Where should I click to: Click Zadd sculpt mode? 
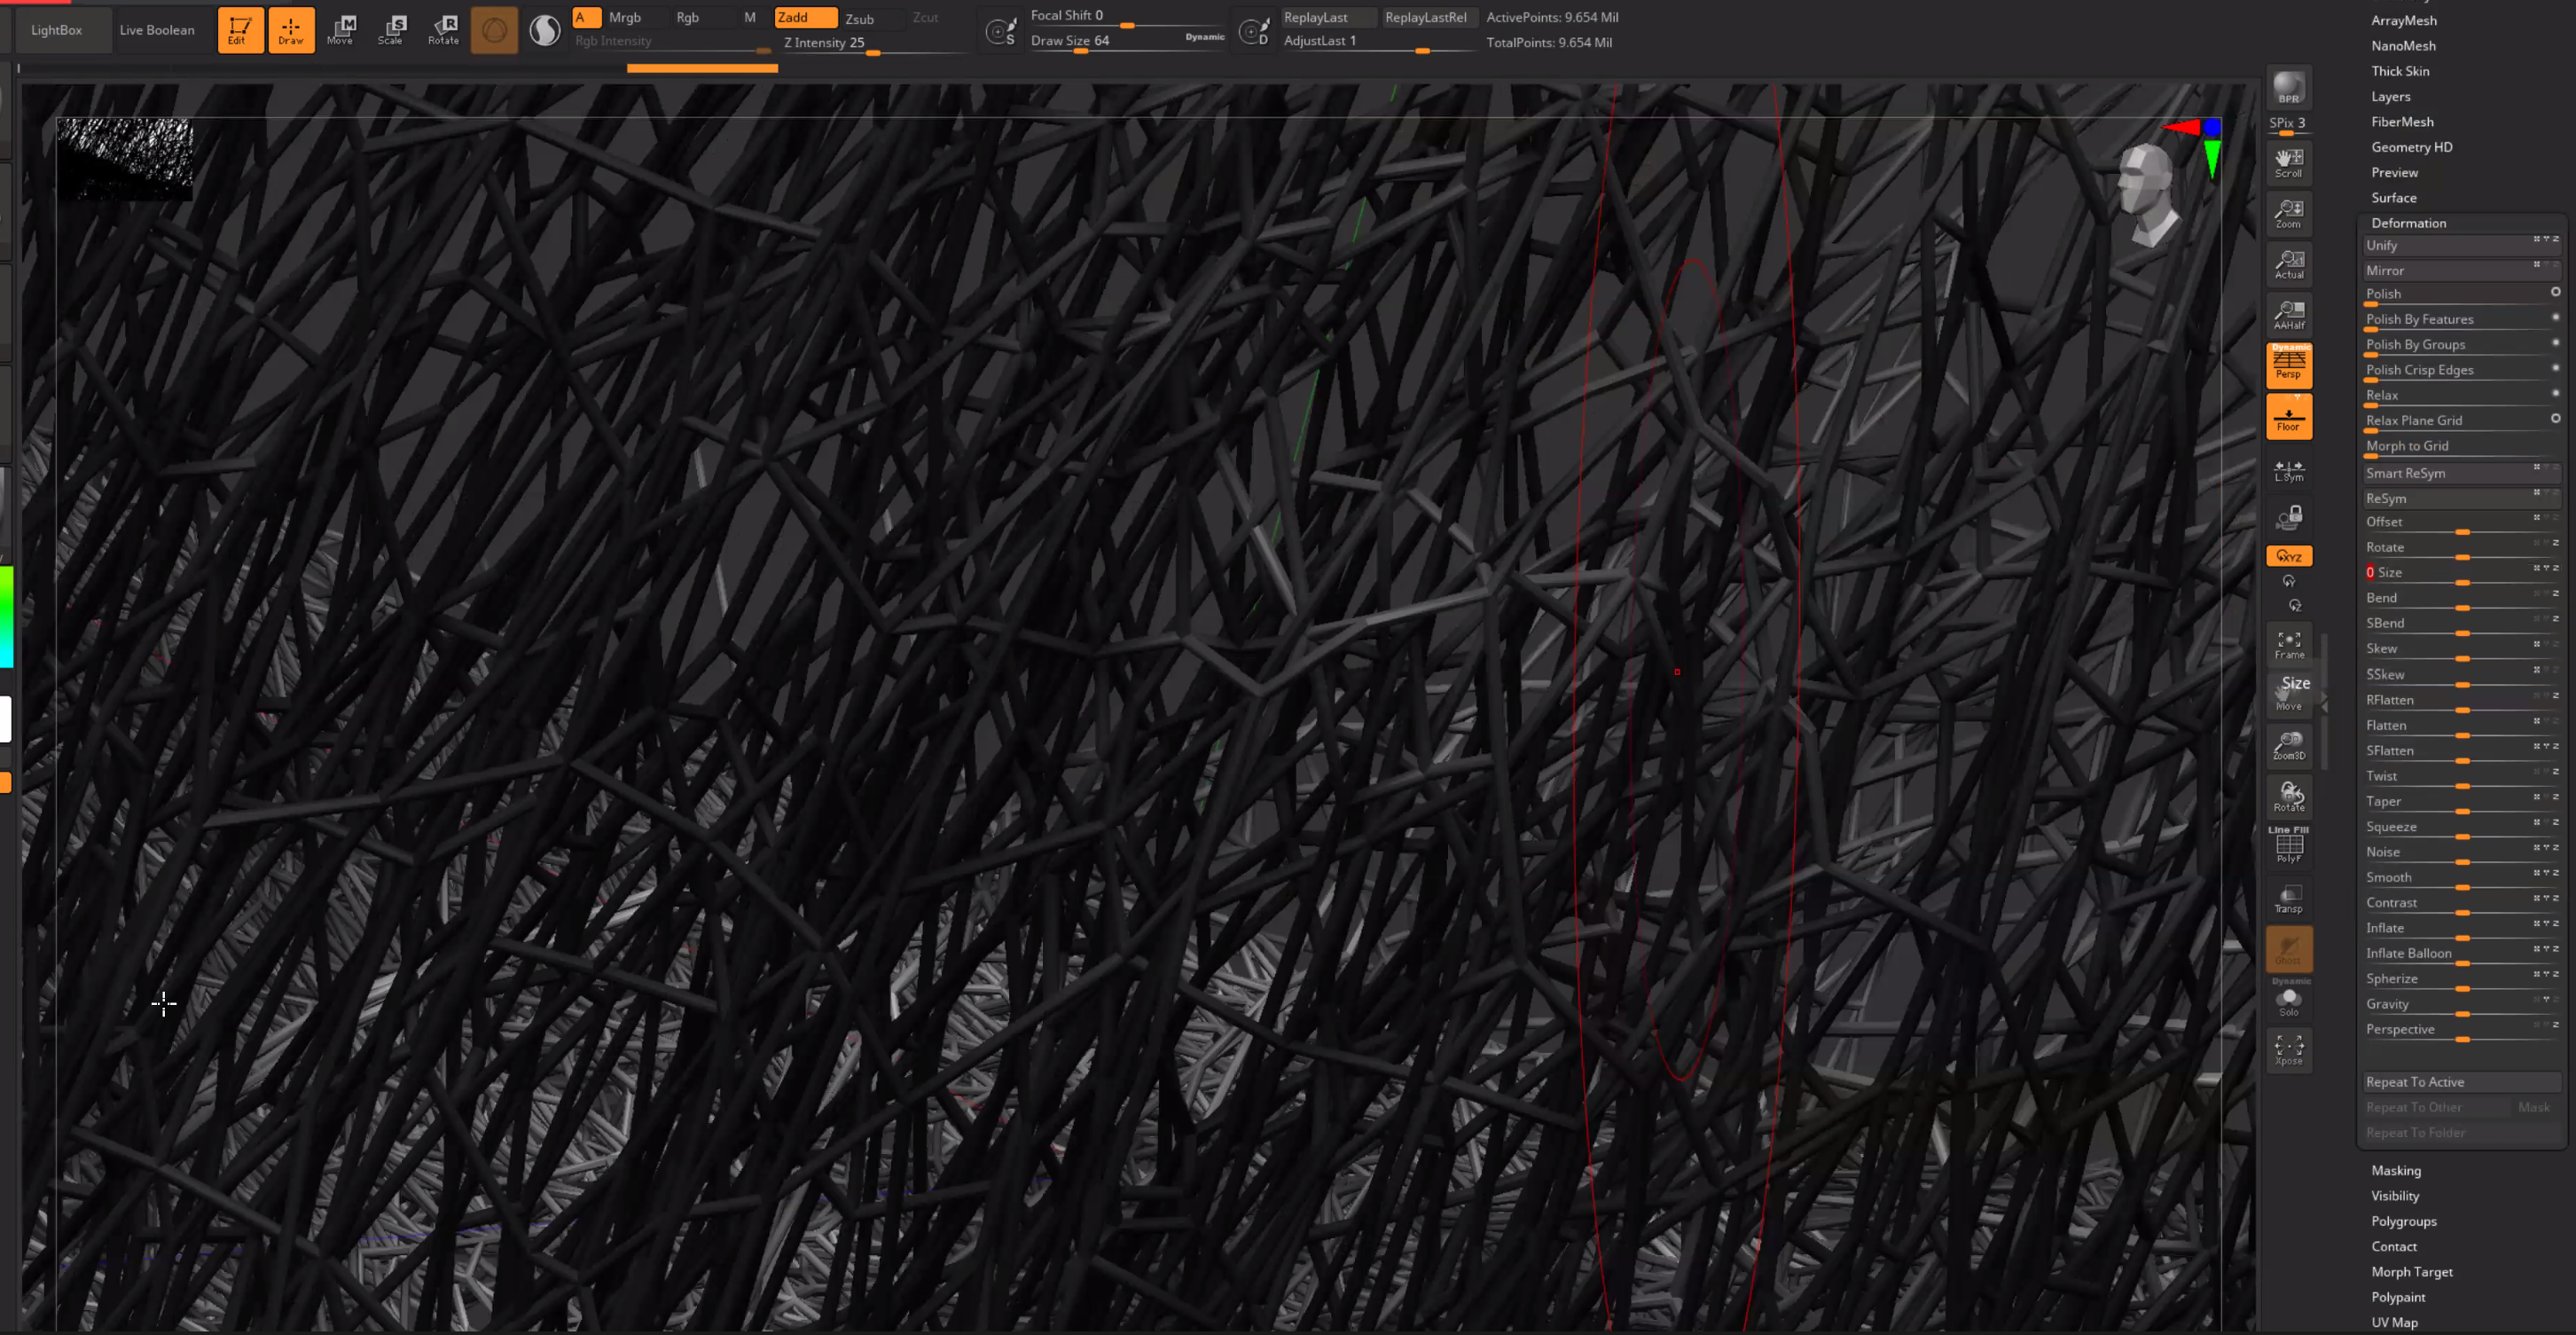(805, 17)
